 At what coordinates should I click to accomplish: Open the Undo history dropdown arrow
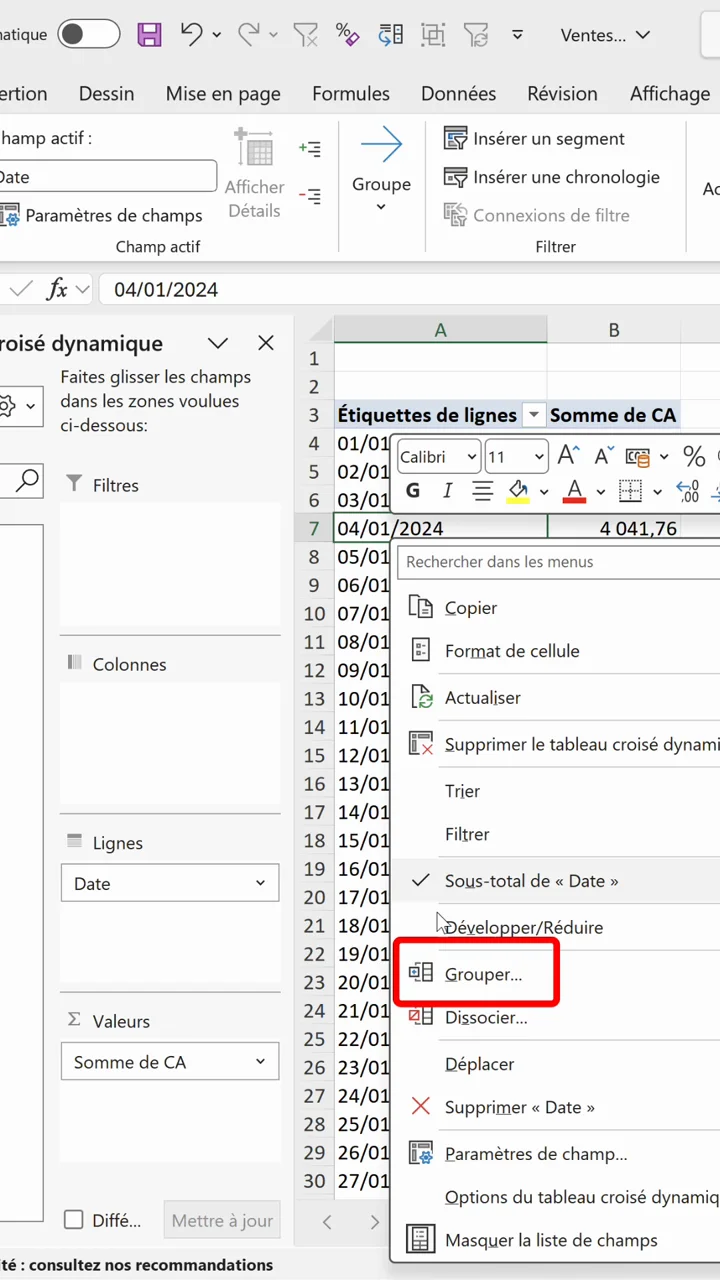pos(217,35)
